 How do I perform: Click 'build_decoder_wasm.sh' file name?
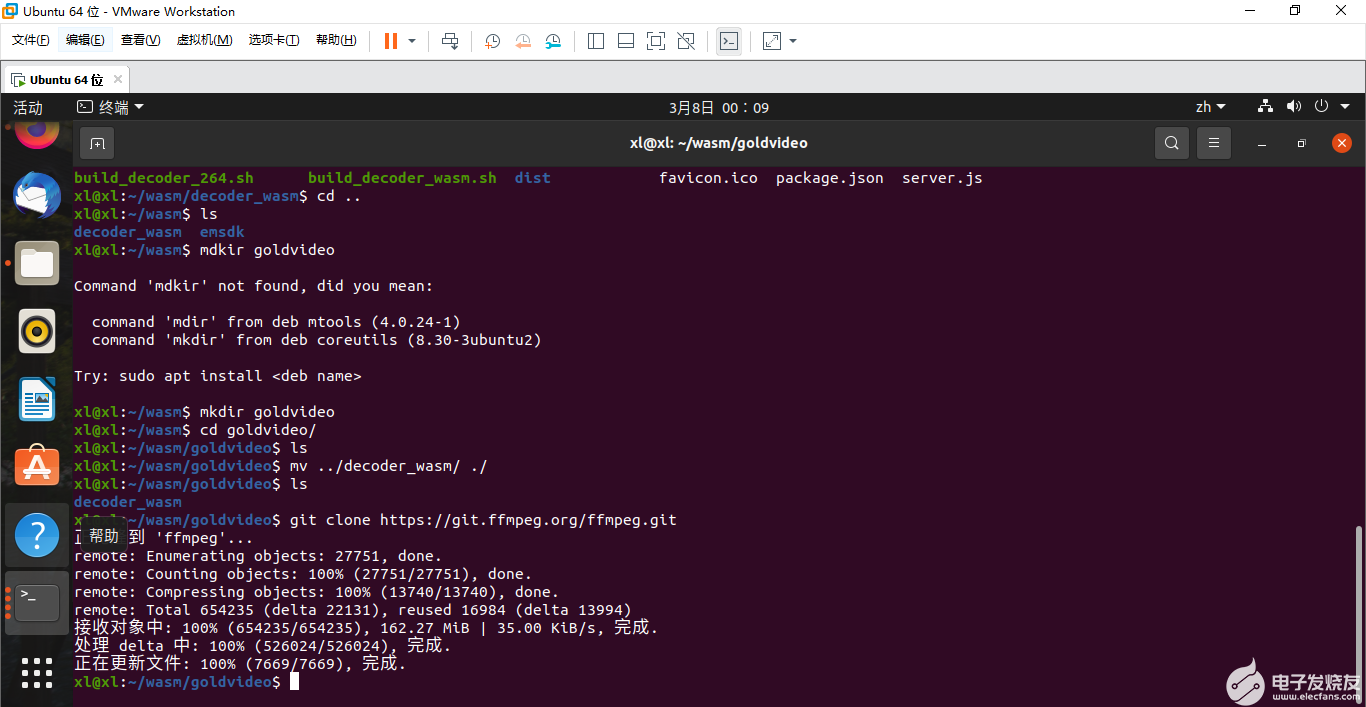coord(402,178)
